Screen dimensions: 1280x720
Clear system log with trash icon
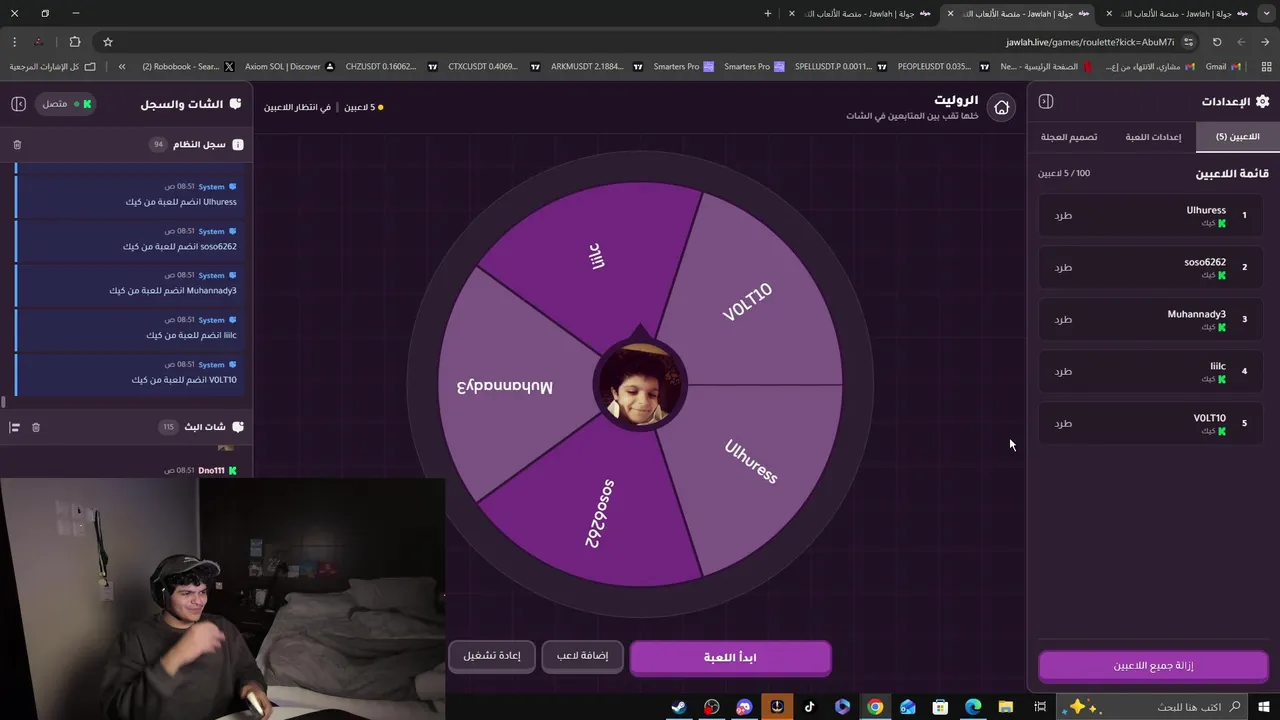pos(17,145)
